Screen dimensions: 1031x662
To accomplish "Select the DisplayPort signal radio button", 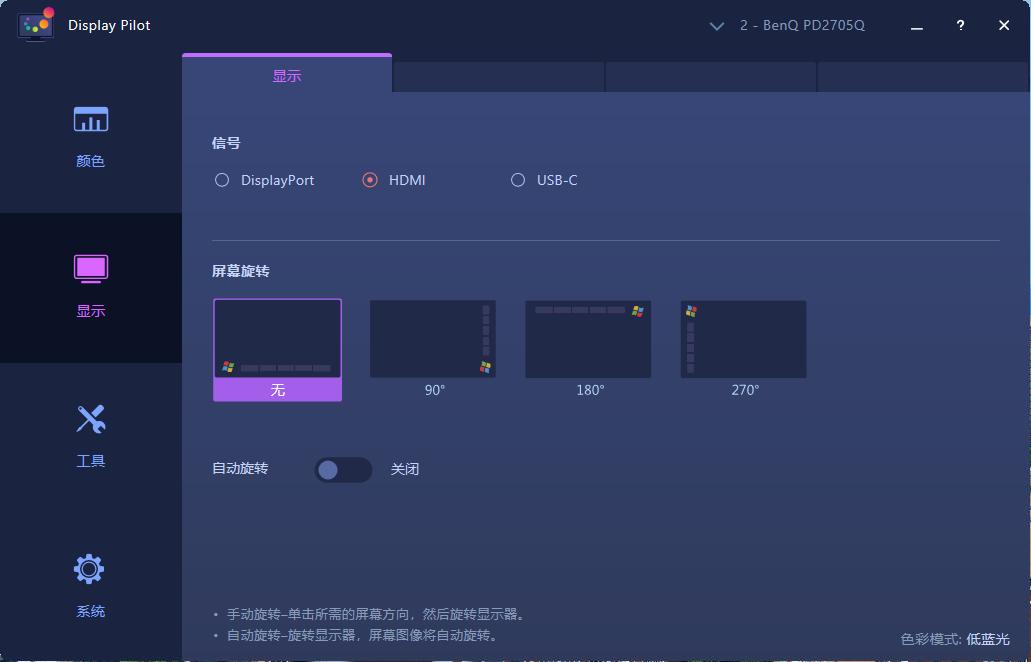I will tap(221, 180).
